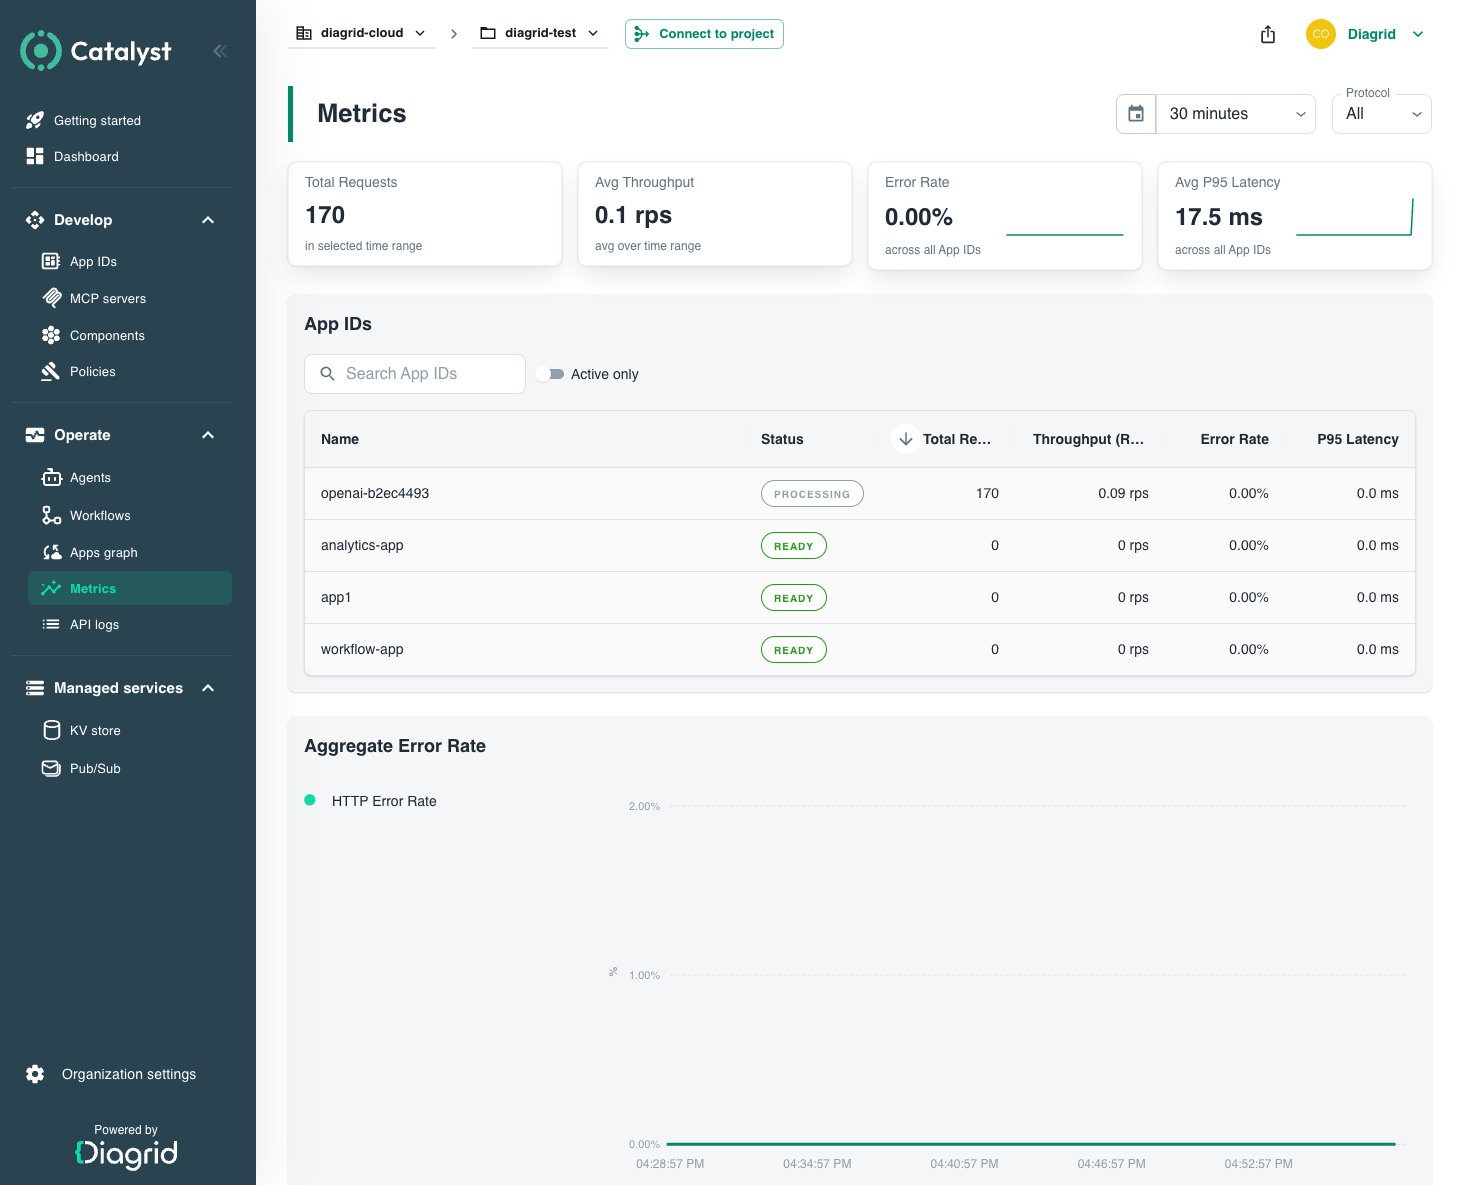The width and height of the screenshot is (1462, 1185).
Task: Open the Protocol All dropdown
Action: pos(1382,114)
